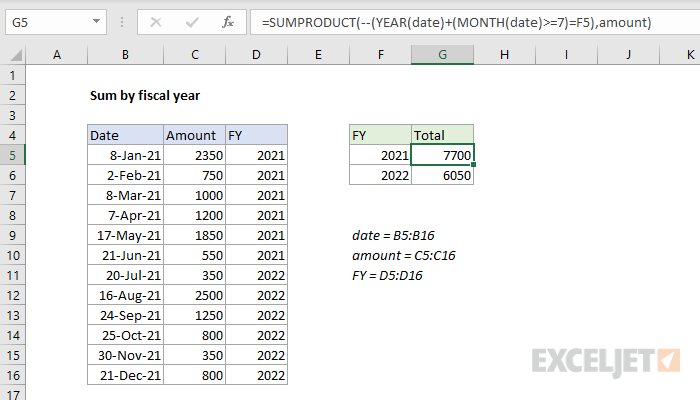Select column J header
The height and width of the screenshot is (400, 700).
point(629,55)
